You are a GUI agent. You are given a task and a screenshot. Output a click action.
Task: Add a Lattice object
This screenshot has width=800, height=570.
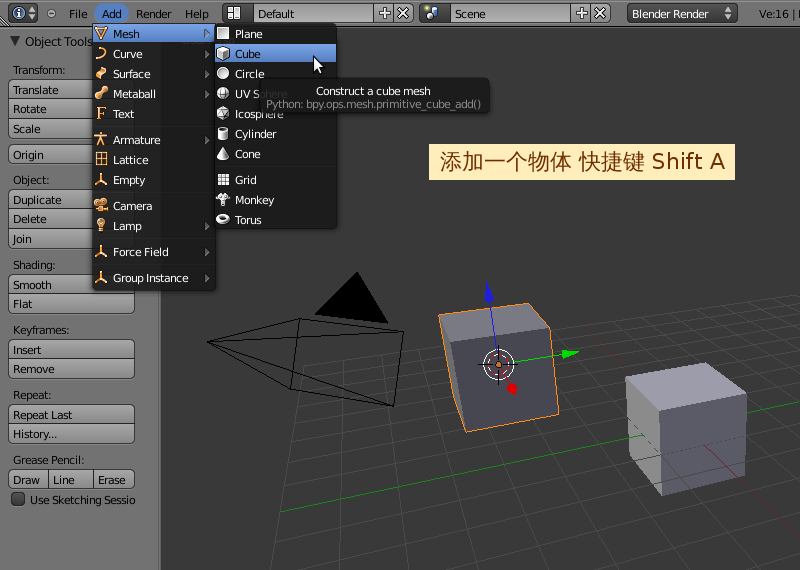coord(154,160)
